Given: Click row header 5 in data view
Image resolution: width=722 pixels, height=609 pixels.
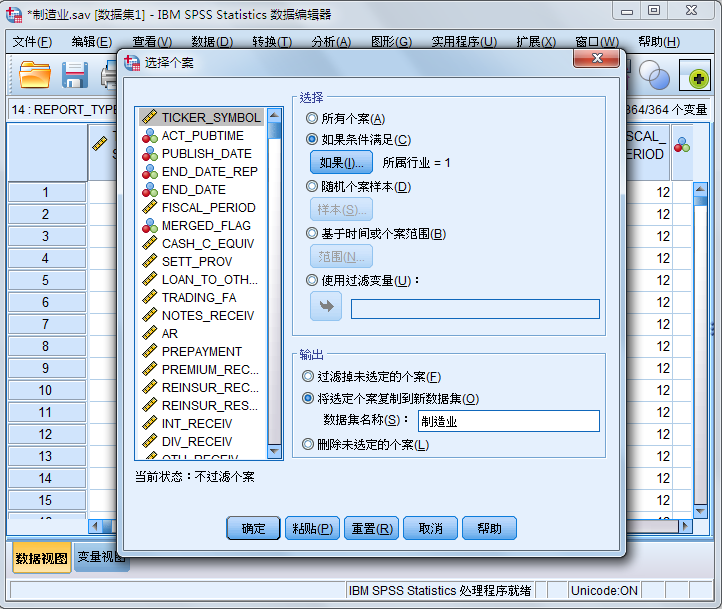Looking at the screenshot, I should click(47, 280).
